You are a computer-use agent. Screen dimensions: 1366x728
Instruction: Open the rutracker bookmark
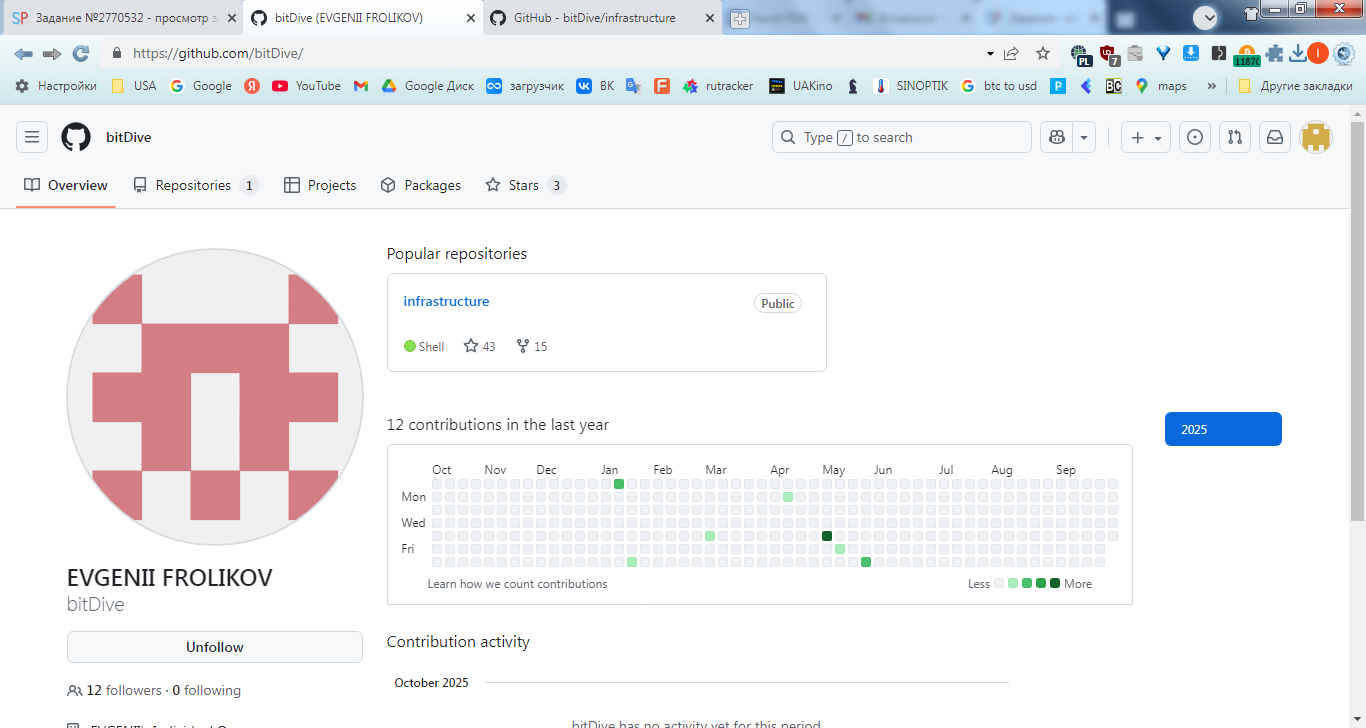pyautogui.click(x=718, y=86)
